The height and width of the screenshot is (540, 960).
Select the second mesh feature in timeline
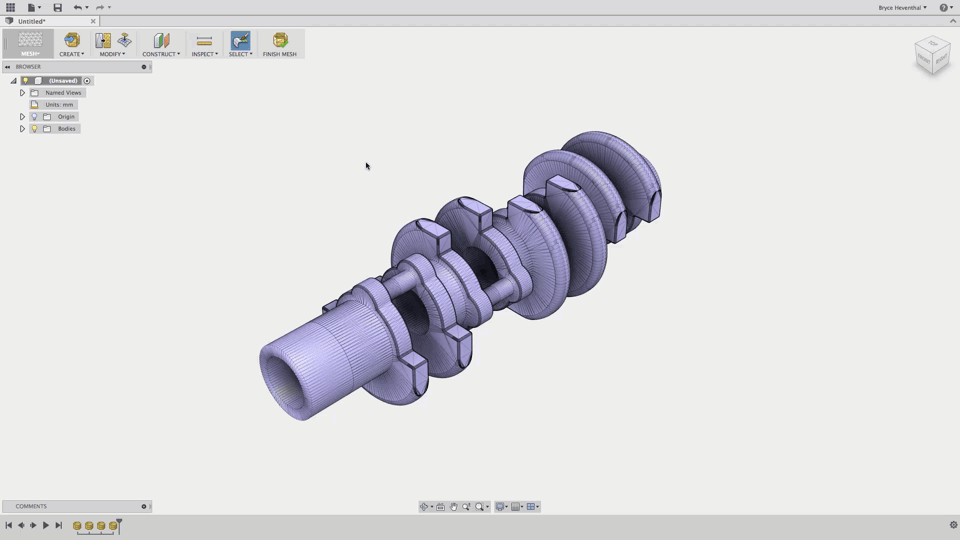click(x=89, y=526)
